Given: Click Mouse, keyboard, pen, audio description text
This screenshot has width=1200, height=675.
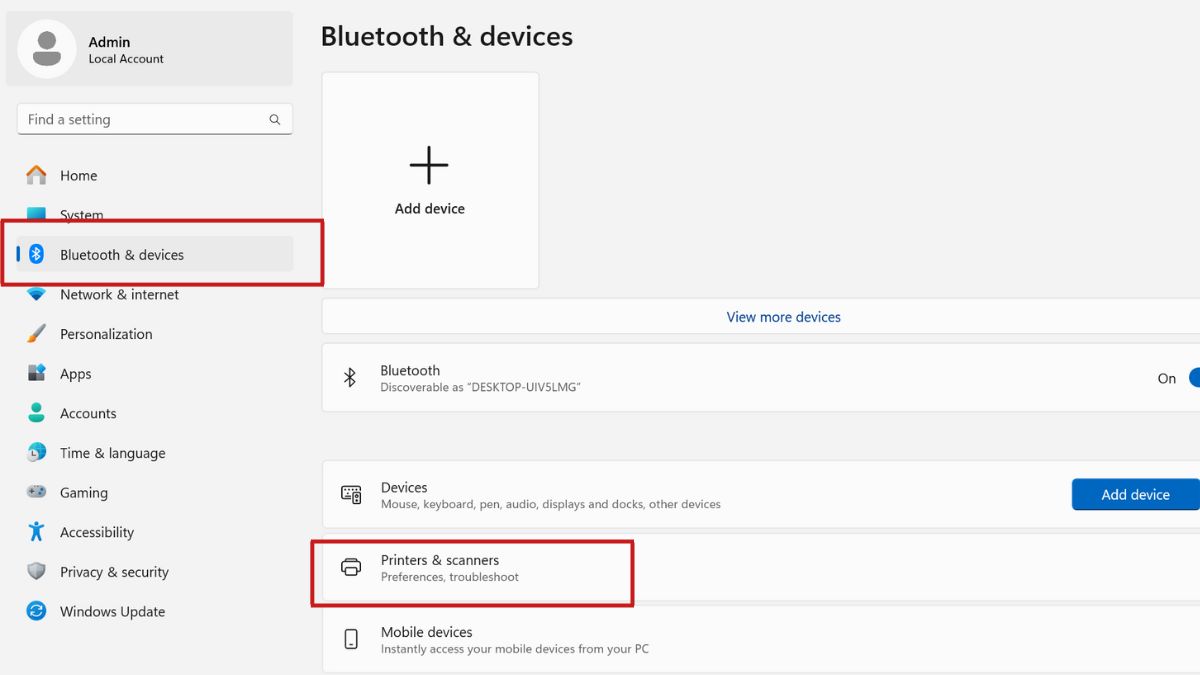Looking at the screenshot, I should point(551,504).
